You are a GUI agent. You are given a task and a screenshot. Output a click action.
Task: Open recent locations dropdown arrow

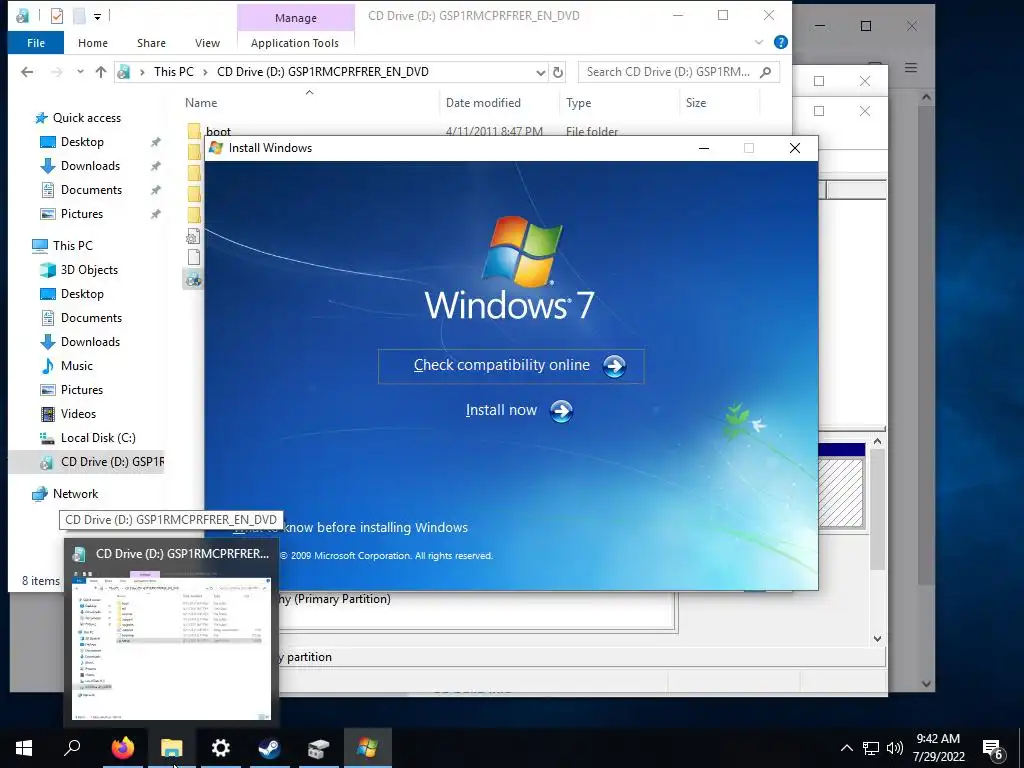(80, 72)
